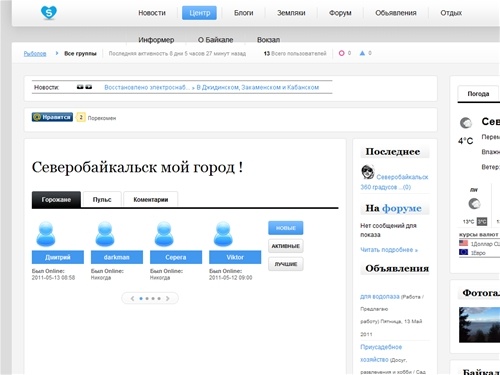The width and height of the screenshot is (500, 375).
Task: Click the pink circle counter icon
Action: 341,53
